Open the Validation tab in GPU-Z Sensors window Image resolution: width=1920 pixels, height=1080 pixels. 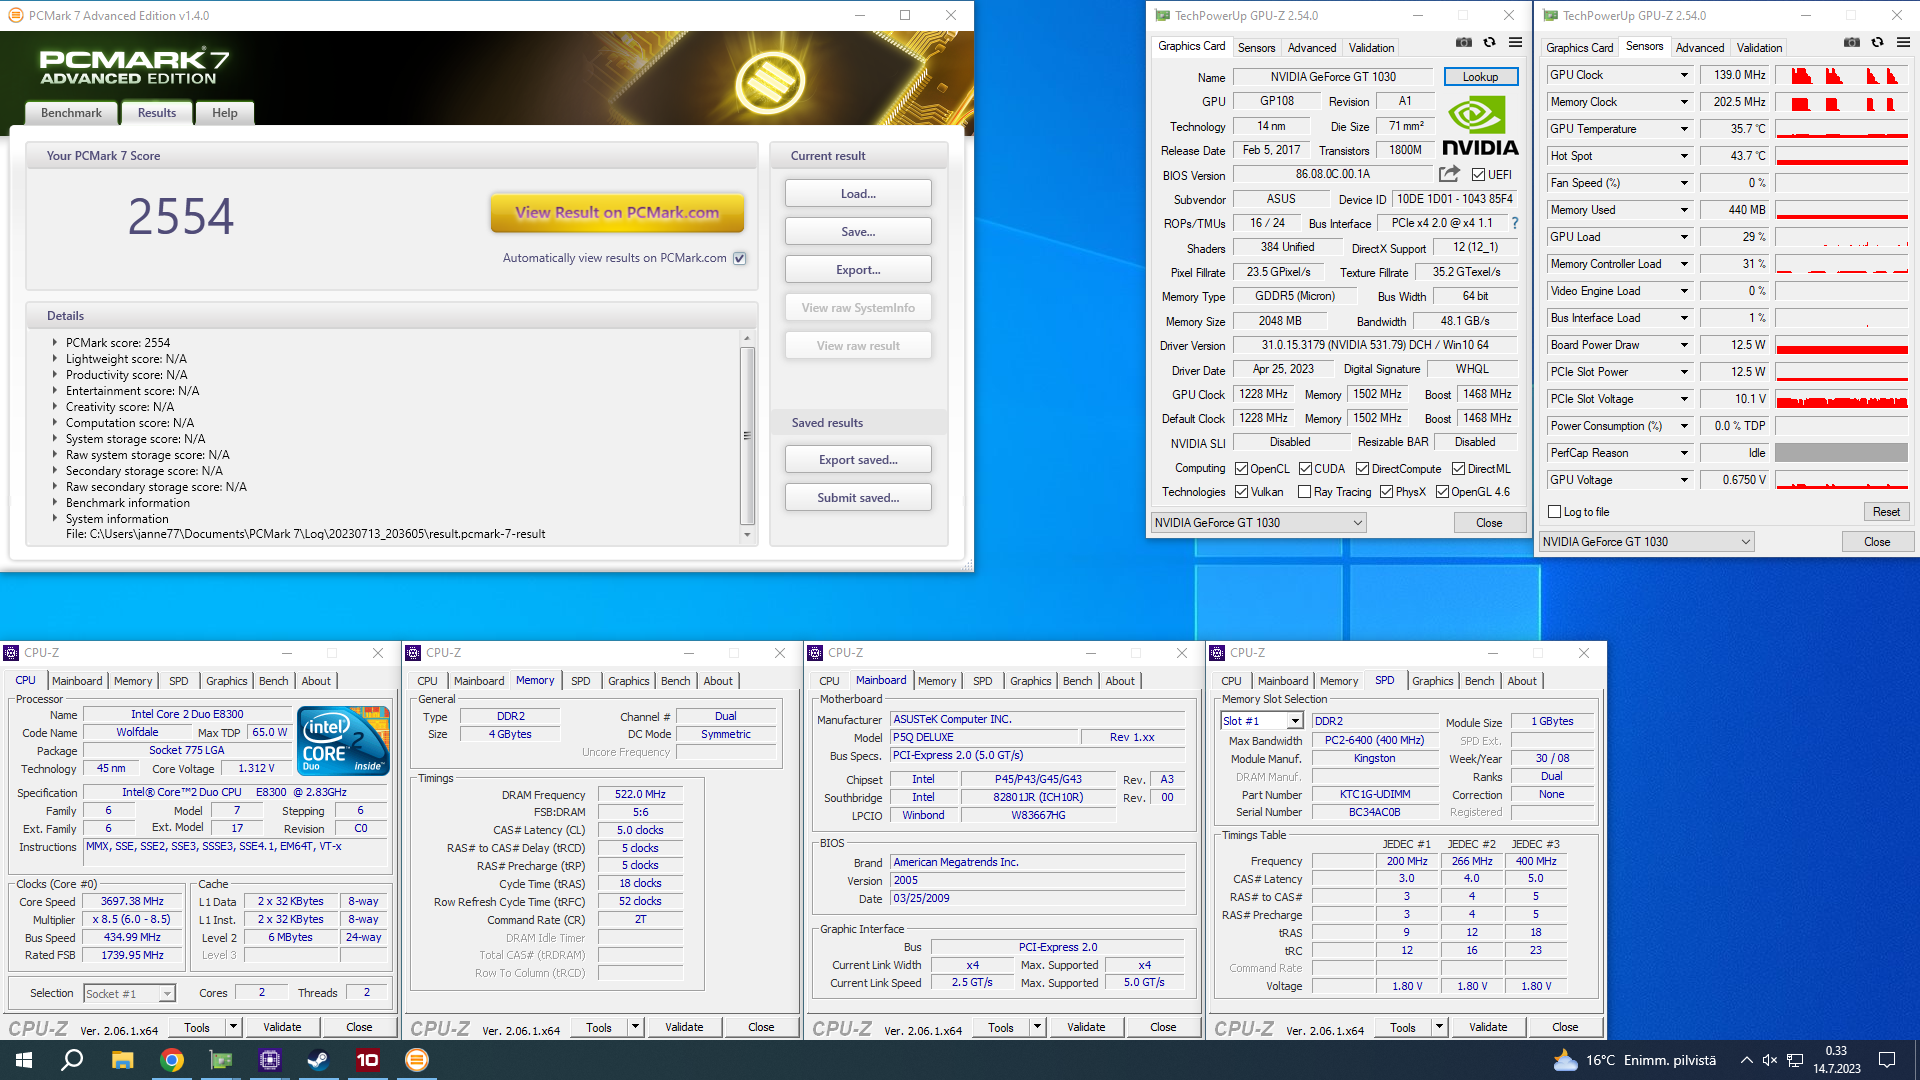1759,47
